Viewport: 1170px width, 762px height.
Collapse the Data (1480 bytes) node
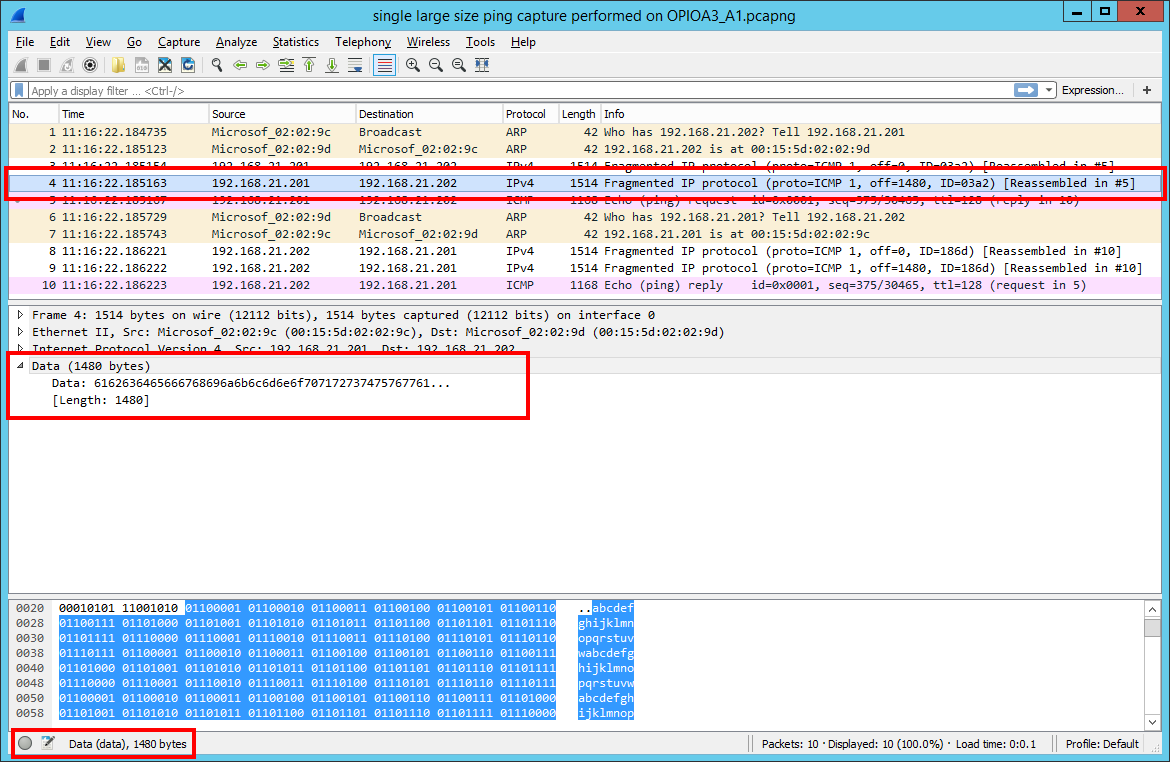pos(21,366)
